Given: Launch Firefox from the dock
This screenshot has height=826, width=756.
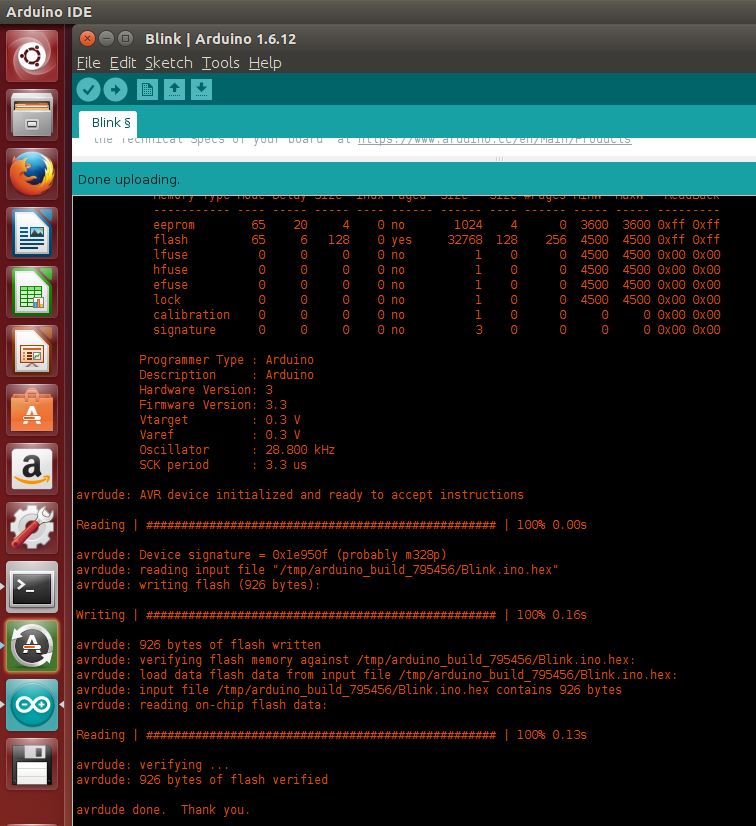Looking at the screenshot, I should [x=33, y=175].
